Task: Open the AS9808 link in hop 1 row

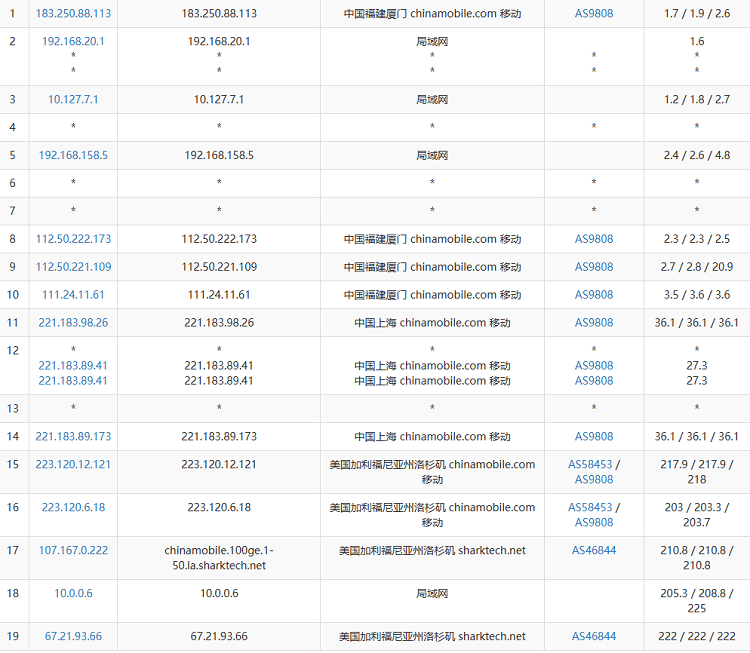Action: 594,14
